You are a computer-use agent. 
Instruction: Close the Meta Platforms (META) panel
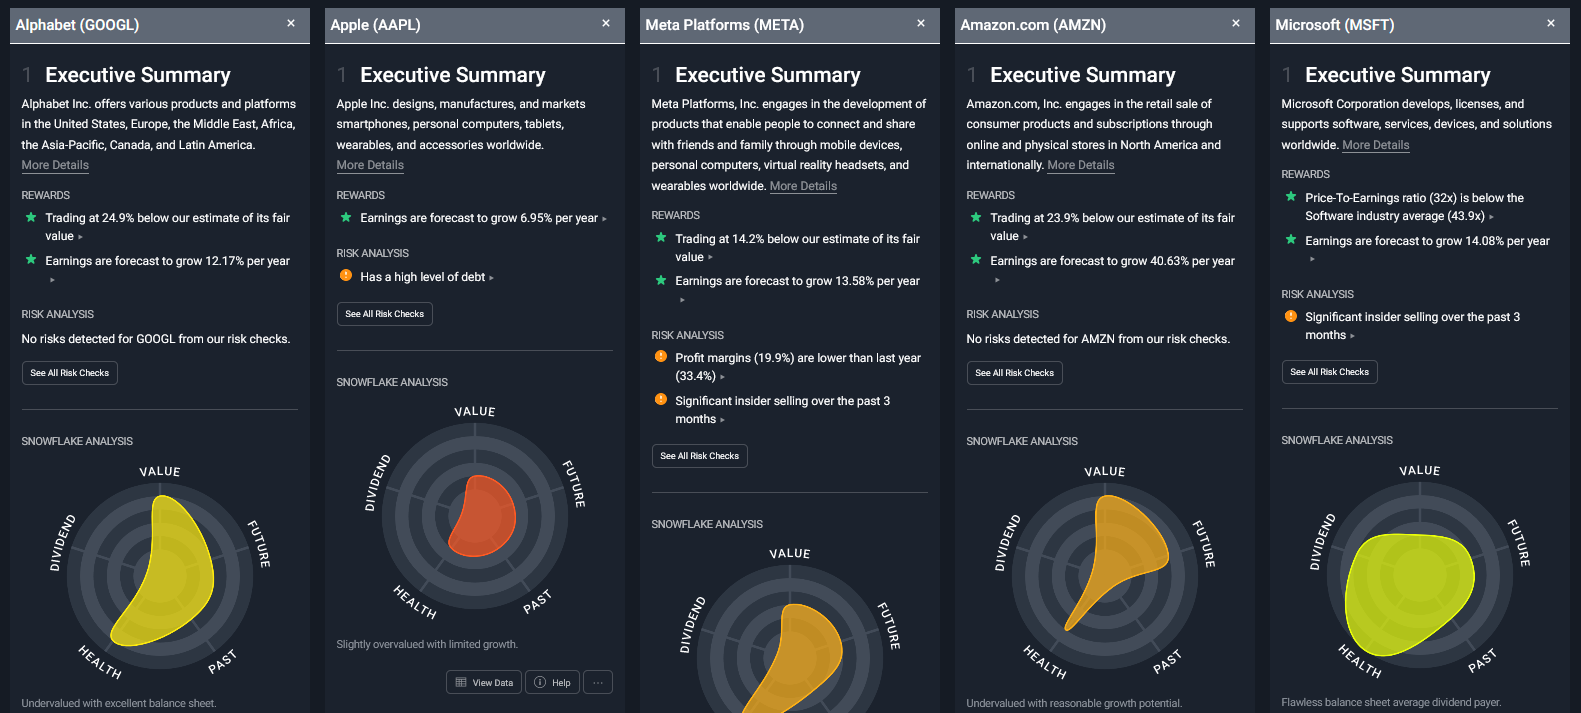click(x=921, y=23)
